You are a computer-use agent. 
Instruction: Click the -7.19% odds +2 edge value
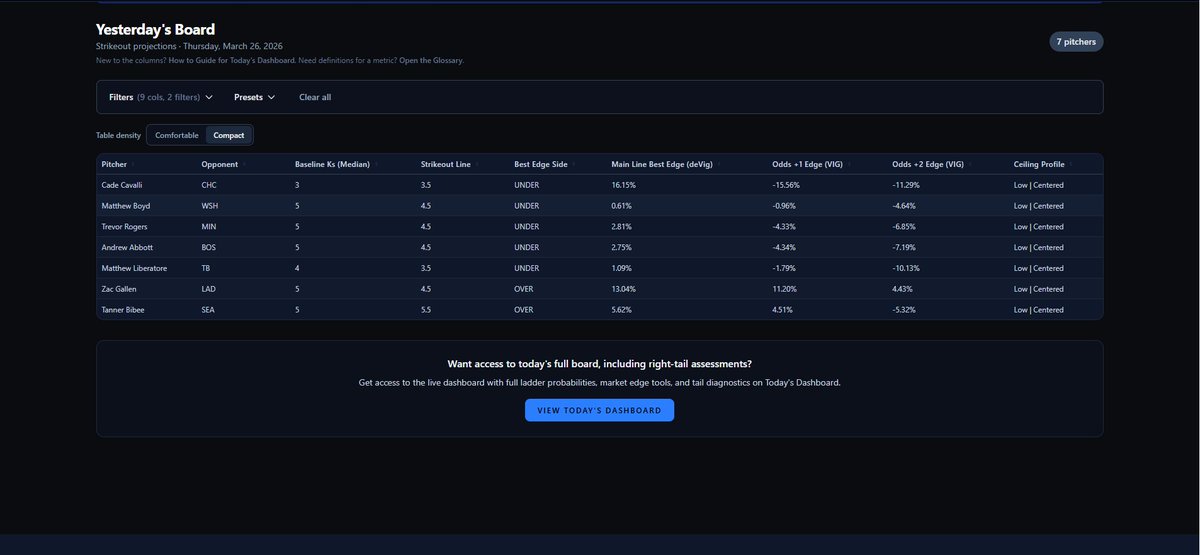point(905,247)
